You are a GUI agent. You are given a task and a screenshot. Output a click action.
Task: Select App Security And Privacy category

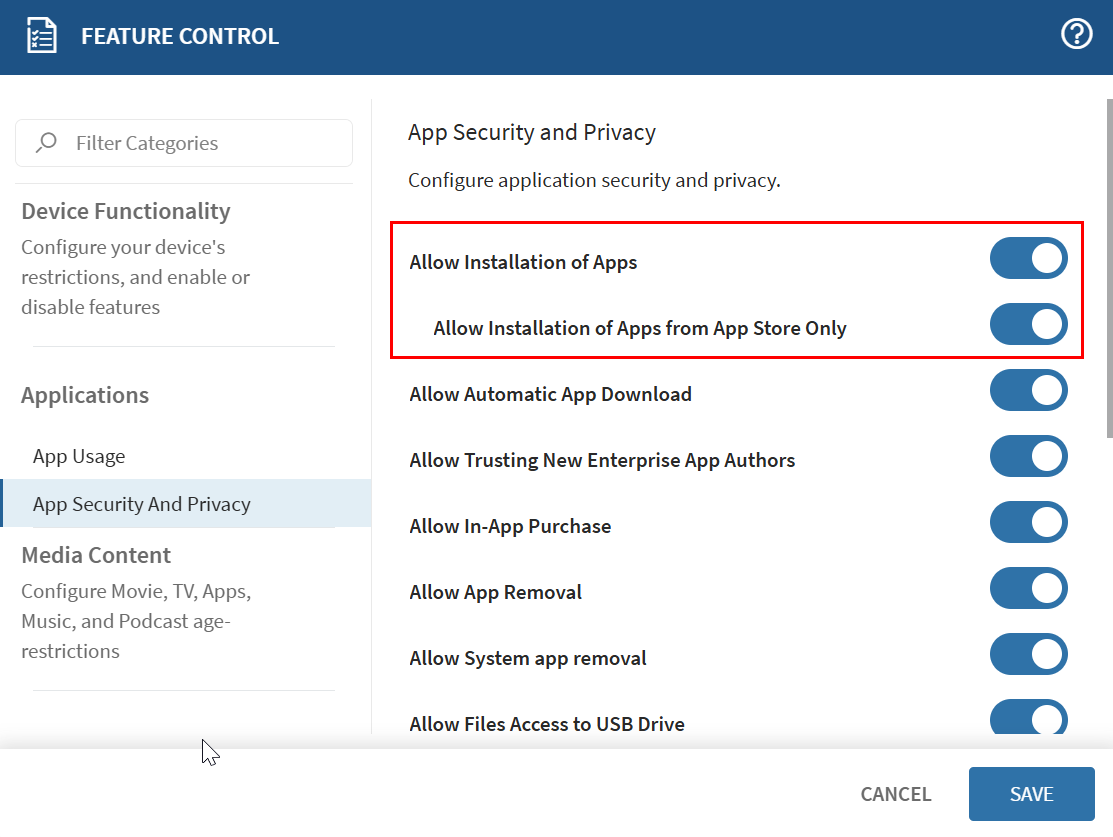141,504
